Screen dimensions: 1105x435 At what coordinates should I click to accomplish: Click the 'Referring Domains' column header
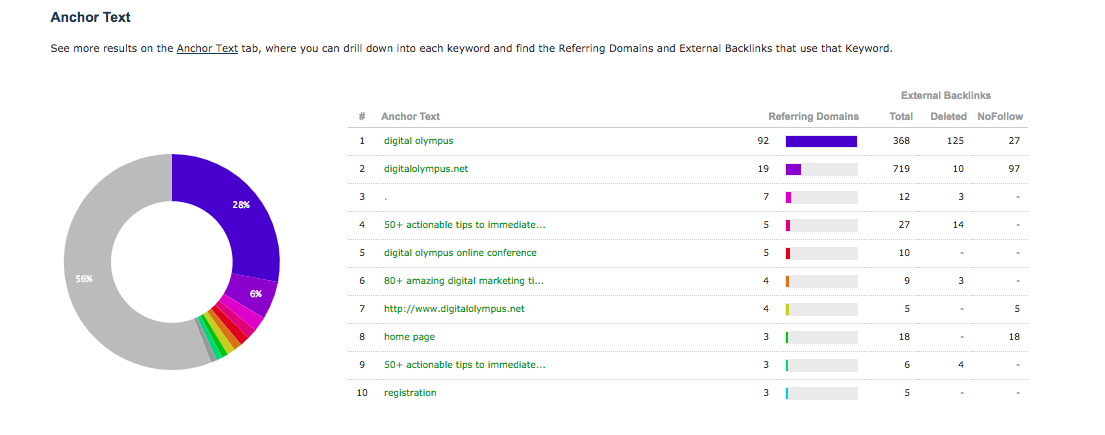[x=813, y=116]
